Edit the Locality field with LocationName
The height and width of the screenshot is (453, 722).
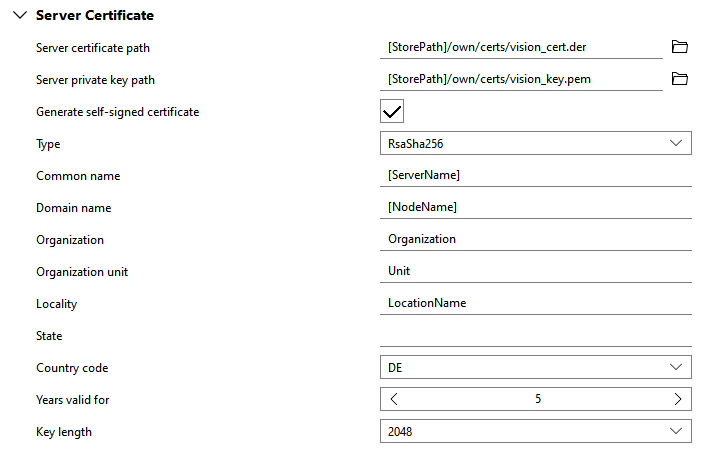(535, 303)
